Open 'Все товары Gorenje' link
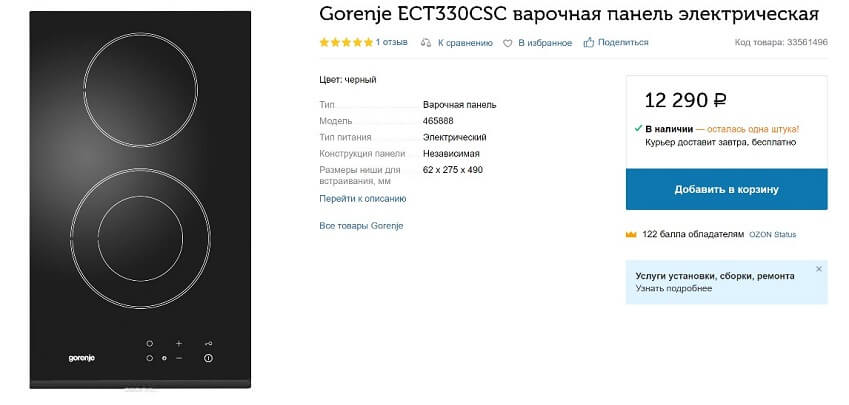 [x=361, y=226]
